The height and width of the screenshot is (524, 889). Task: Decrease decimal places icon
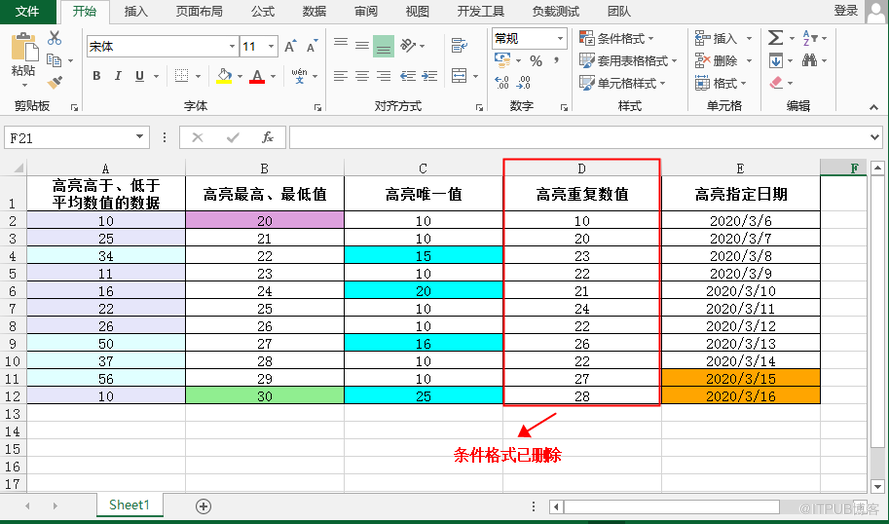click(524, 83)
